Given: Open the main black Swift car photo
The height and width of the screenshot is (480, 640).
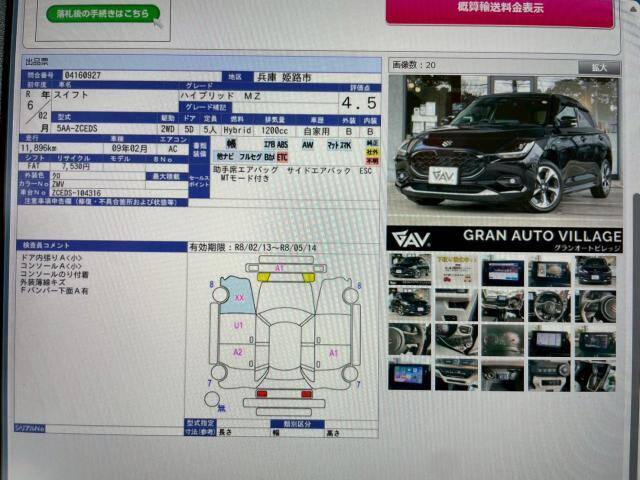Looking at the screenshot, I should tap(504, 148).
